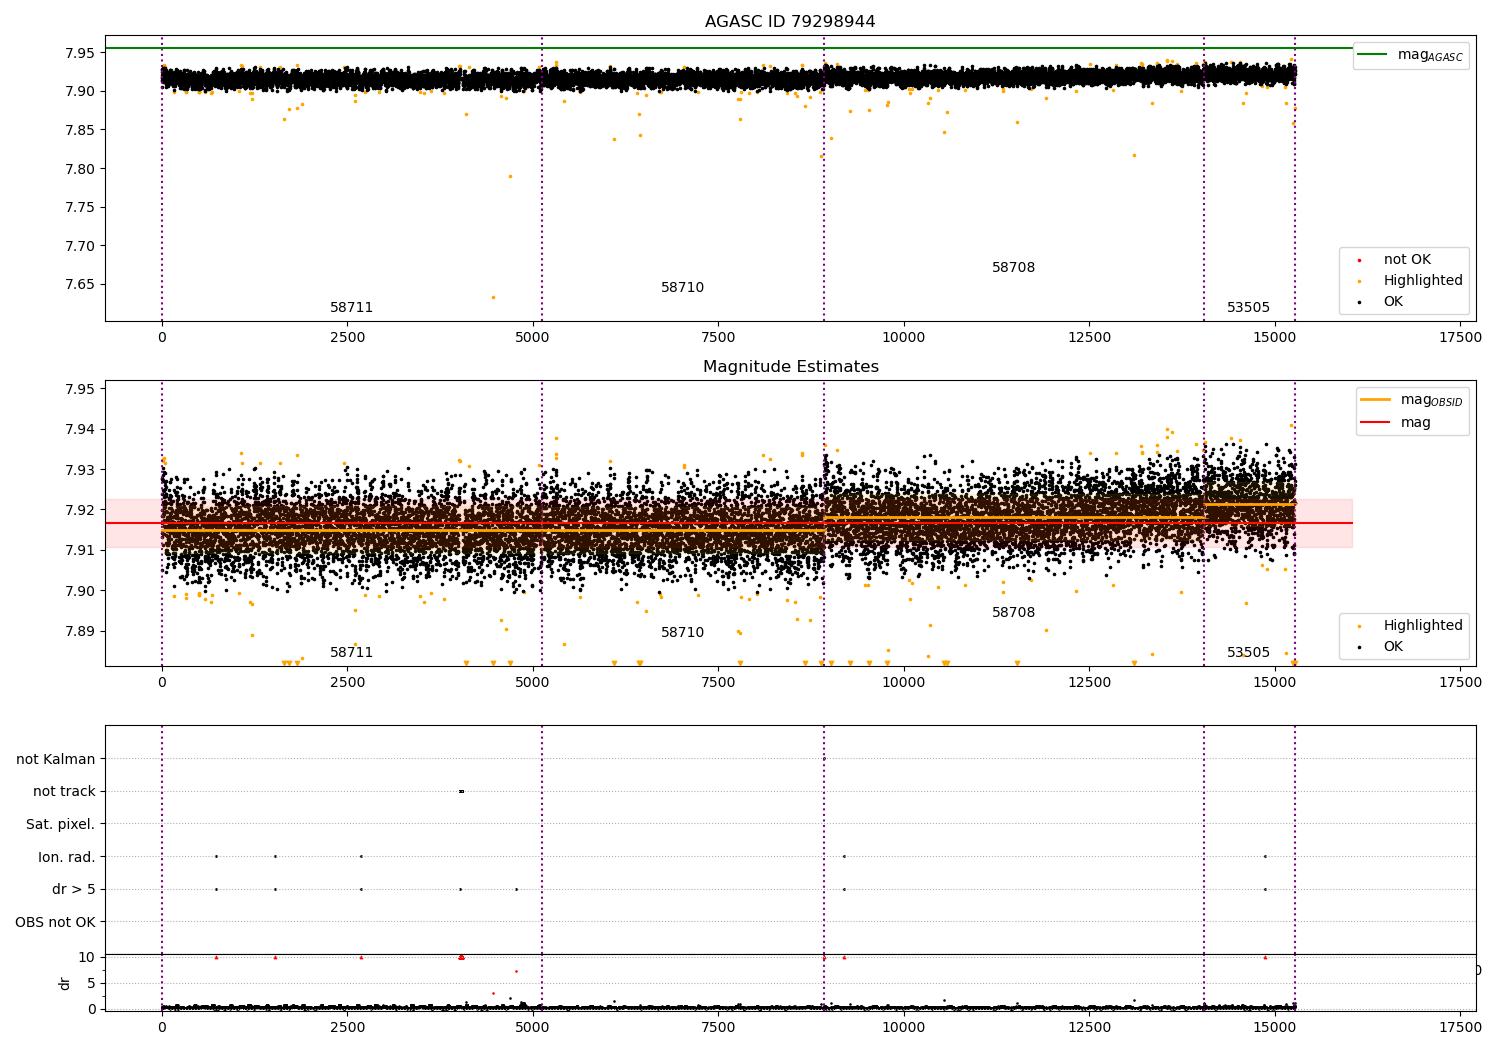The image size is (1500, 1050).
Task: Click the 5 y-tick on dr plot
Action: (92, 983)
